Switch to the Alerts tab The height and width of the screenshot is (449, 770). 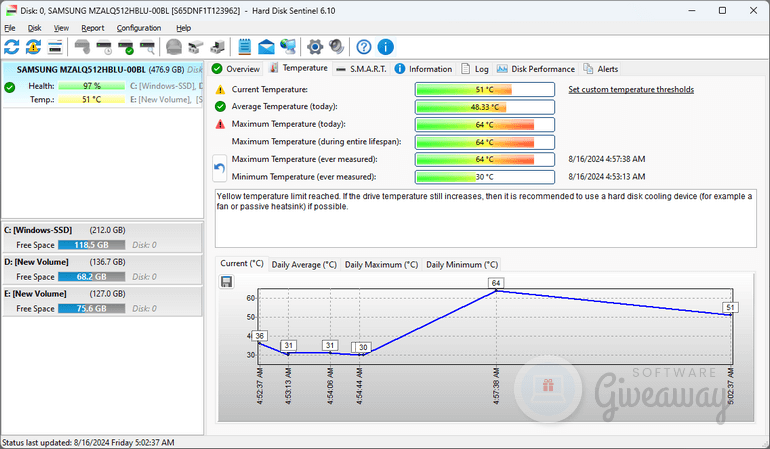[601, 69]
